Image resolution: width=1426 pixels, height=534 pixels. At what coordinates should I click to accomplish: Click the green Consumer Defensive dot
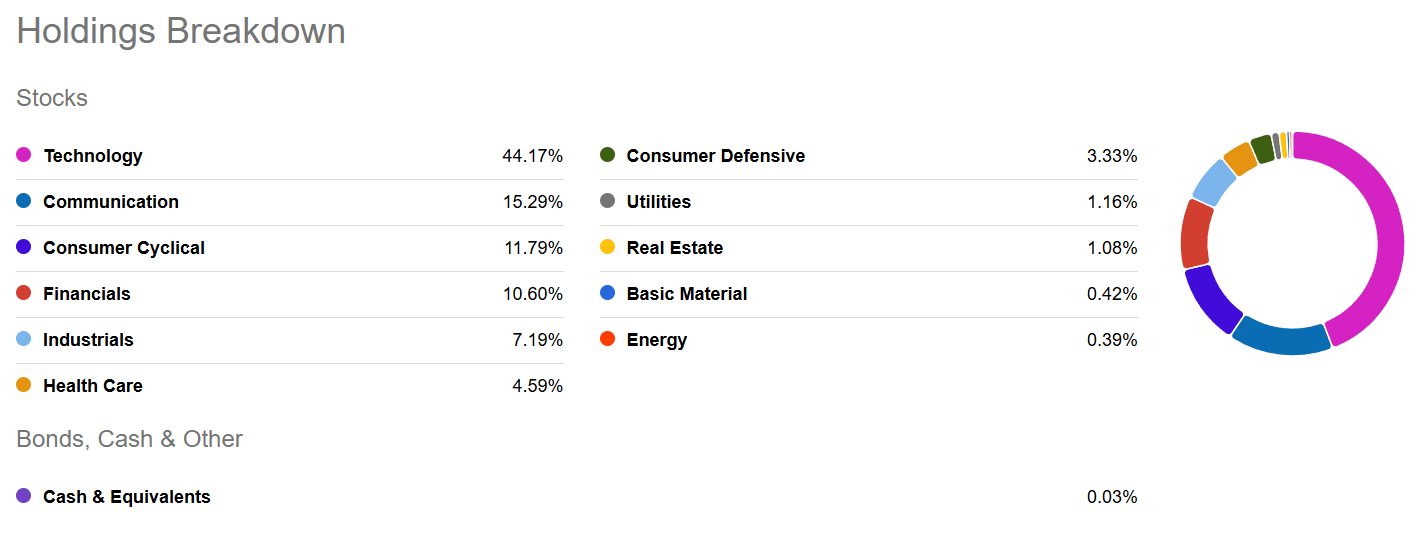607,155
